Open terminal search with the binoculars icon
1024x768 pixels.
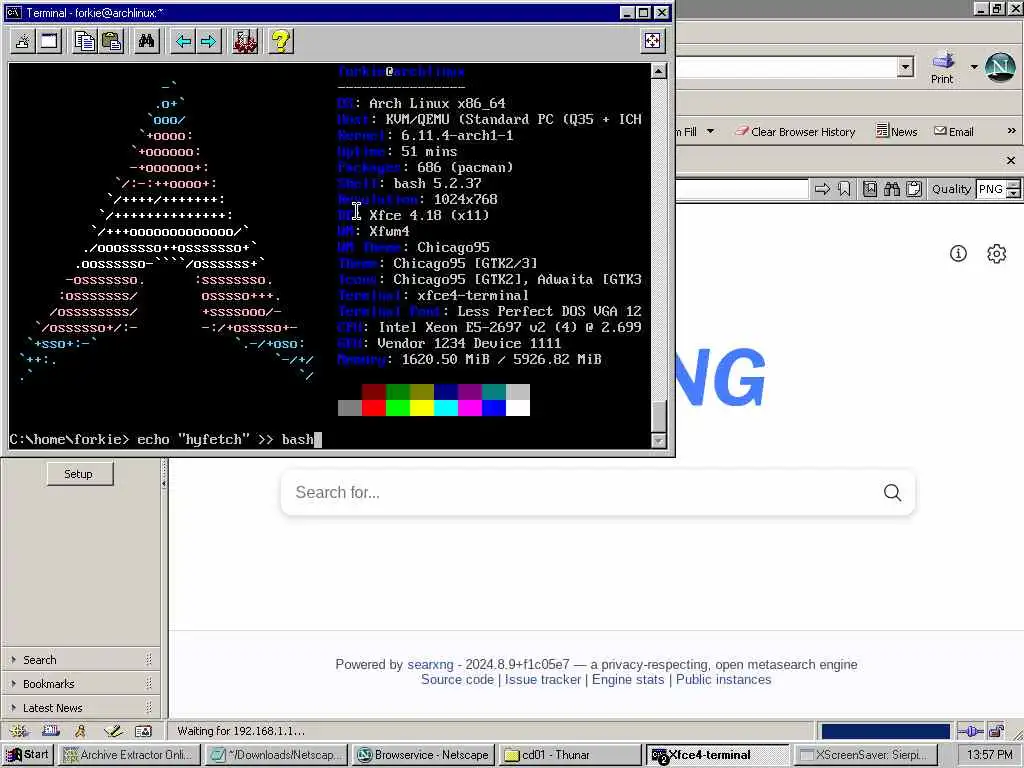pyautogui.click(x=146, y=42)
